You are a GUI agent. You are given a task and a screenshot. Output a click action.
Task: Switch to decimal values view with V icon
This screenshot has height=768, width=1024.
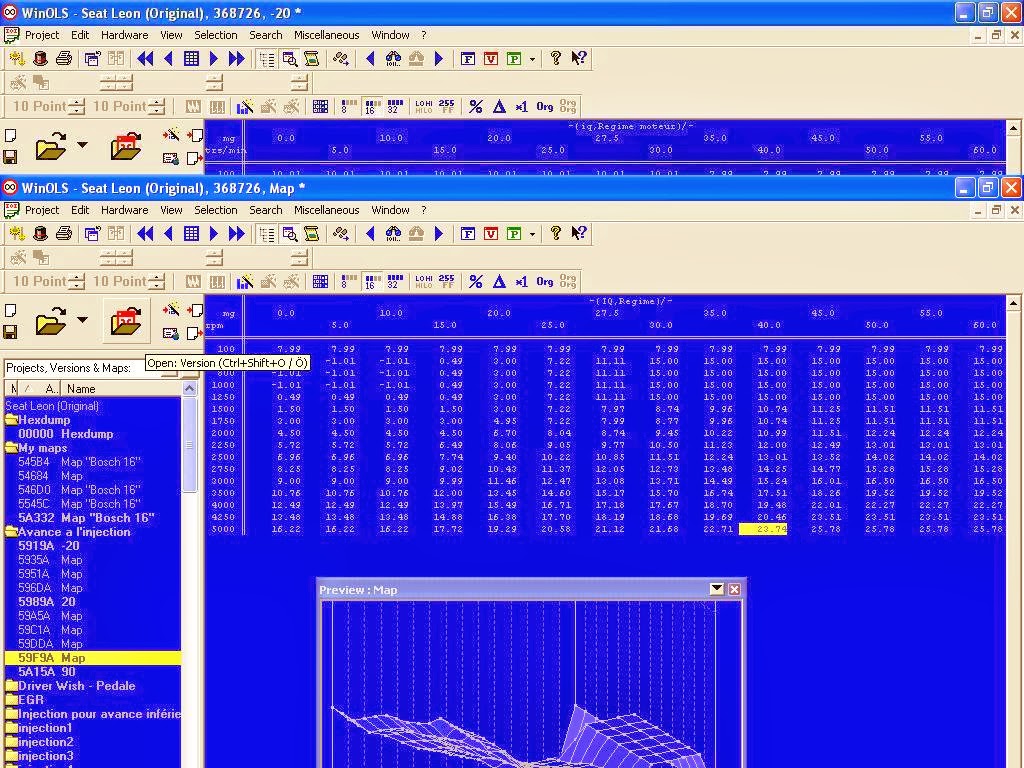[x=491, y=233]
